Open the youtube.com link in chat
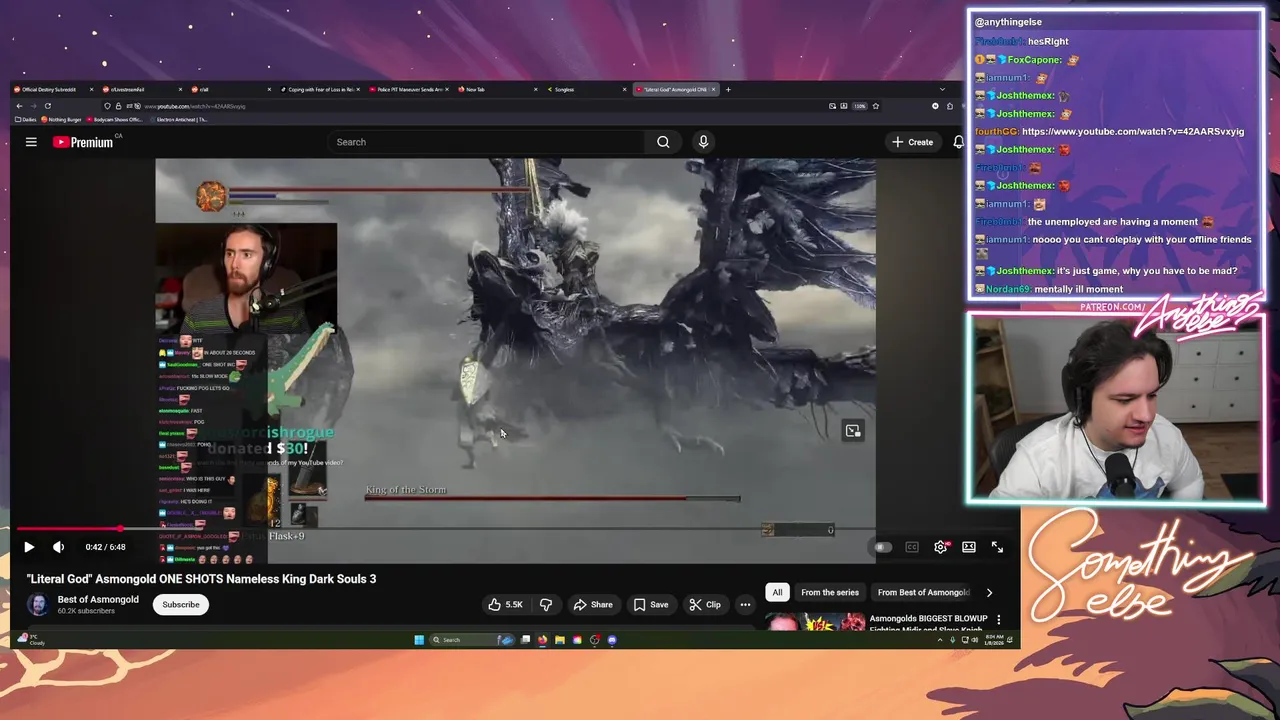 pos(1133,131)
